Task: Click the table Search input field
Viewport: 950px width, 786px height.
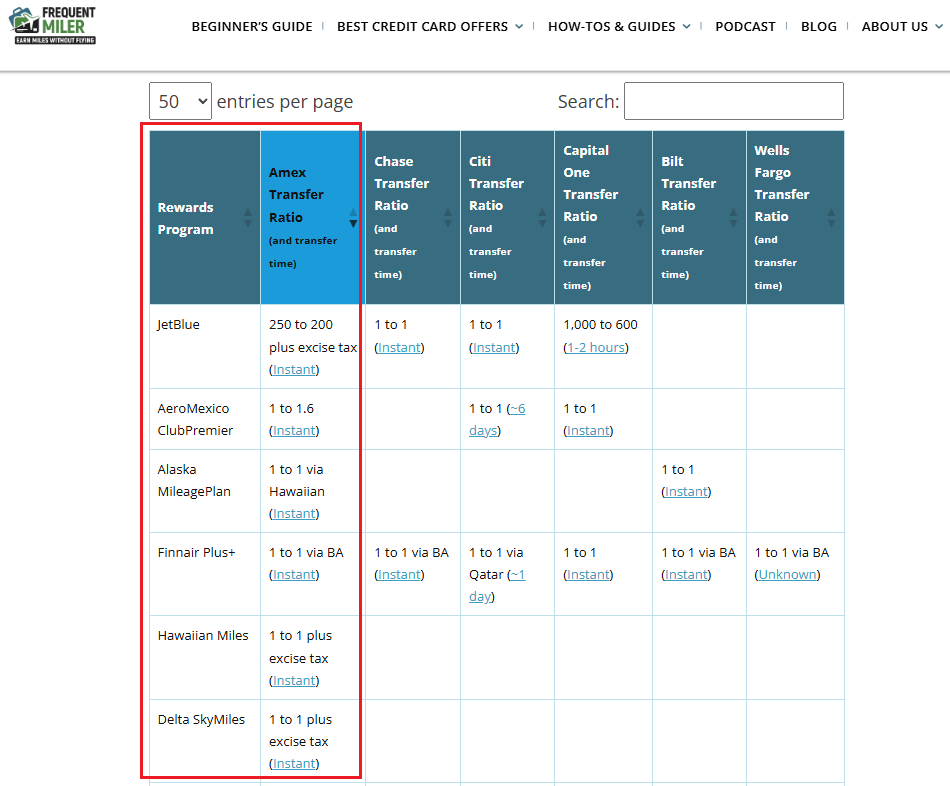Action: tap(734, 101)
